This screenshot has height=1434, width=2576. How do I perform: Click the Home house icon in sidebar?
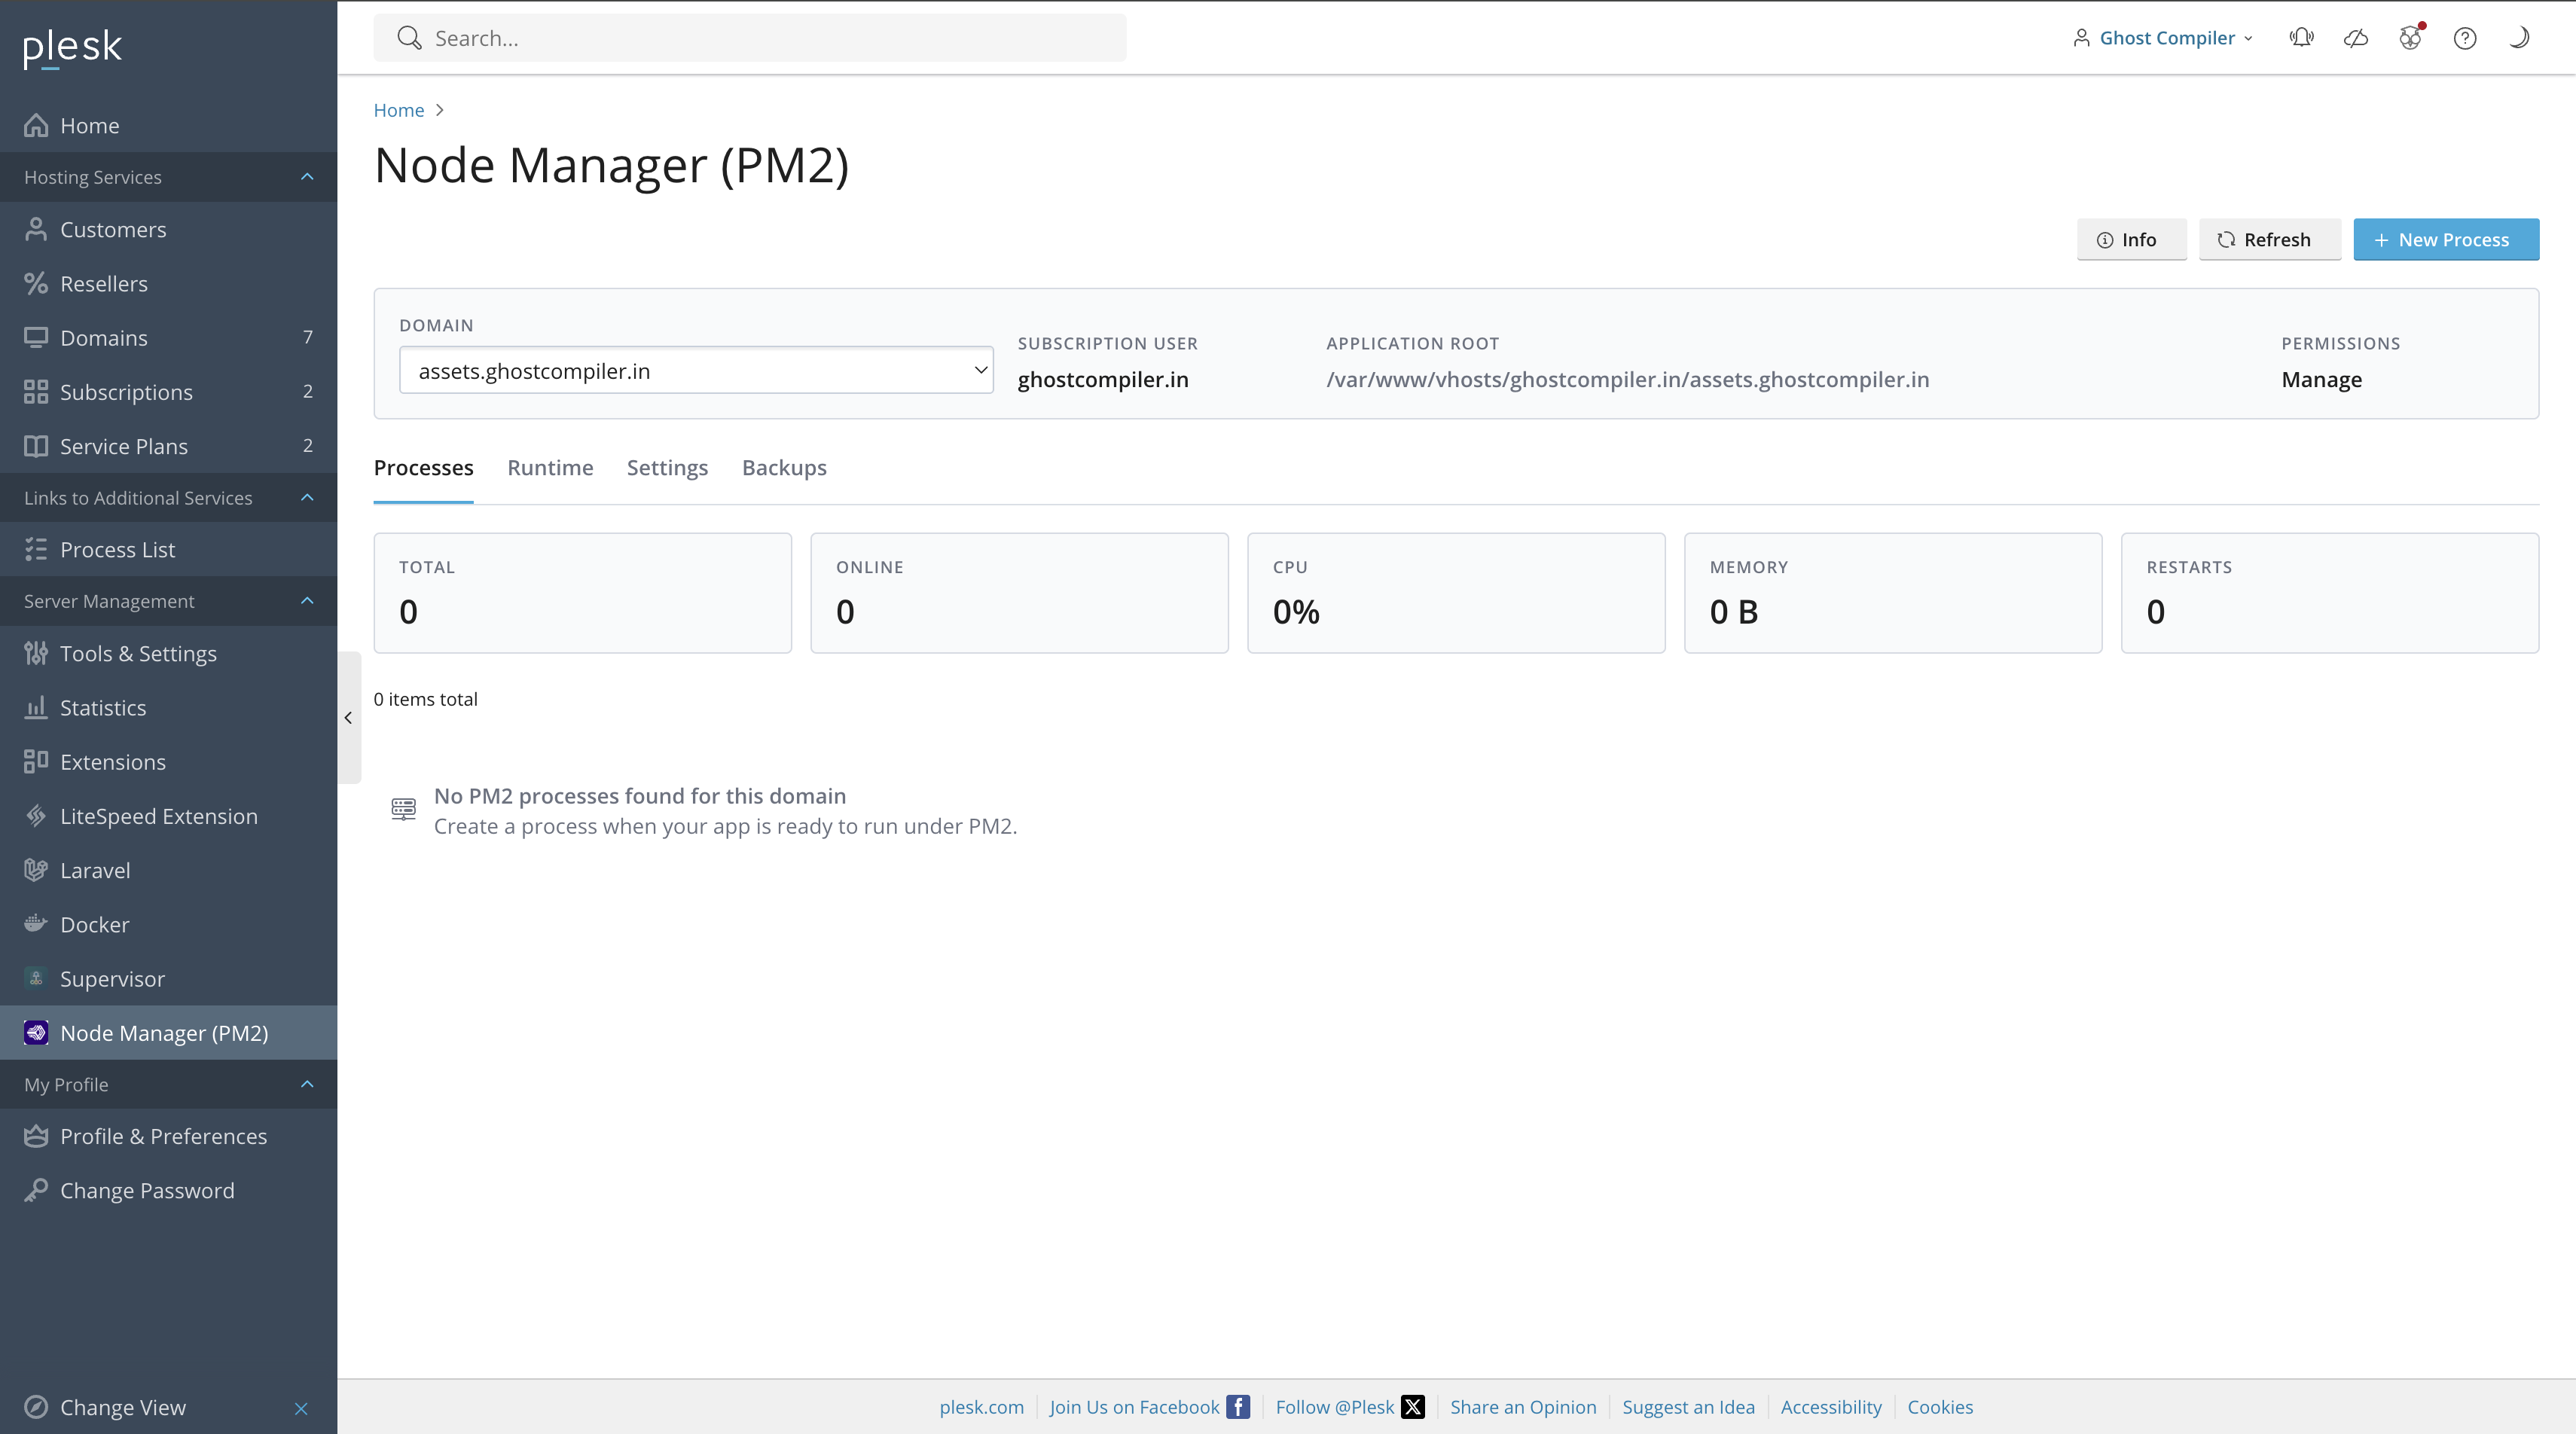[36, 126]
